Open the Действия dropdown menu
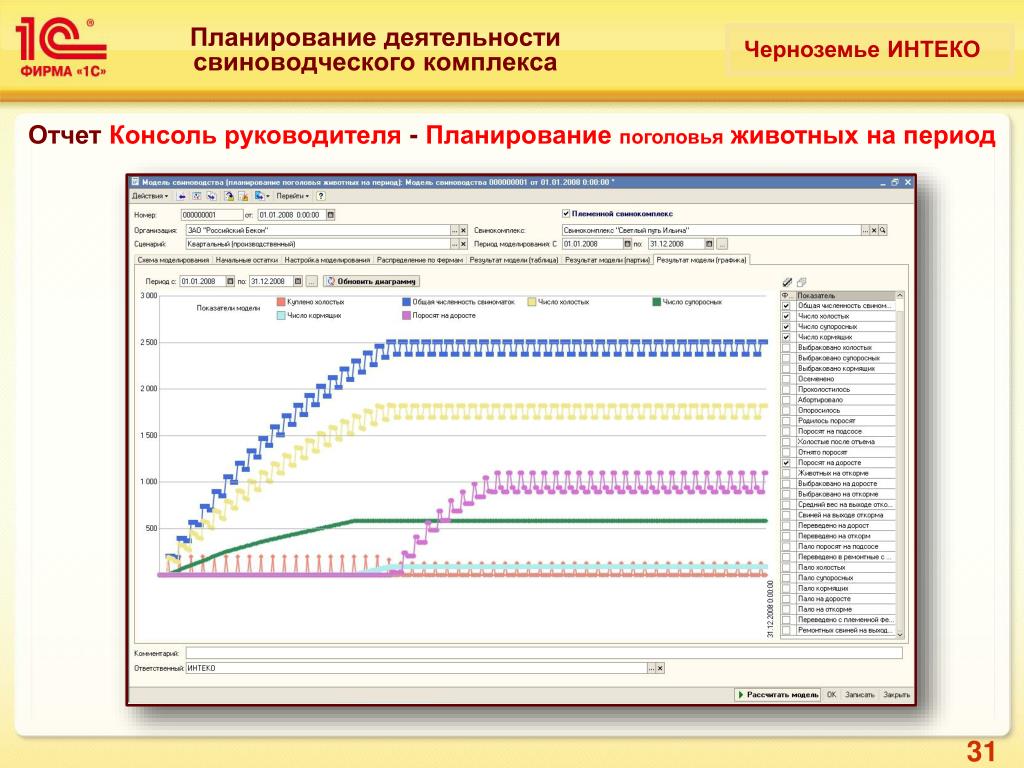Image resolution: width=1024 pixels, height=768 pixels. [x=150, y=196]
